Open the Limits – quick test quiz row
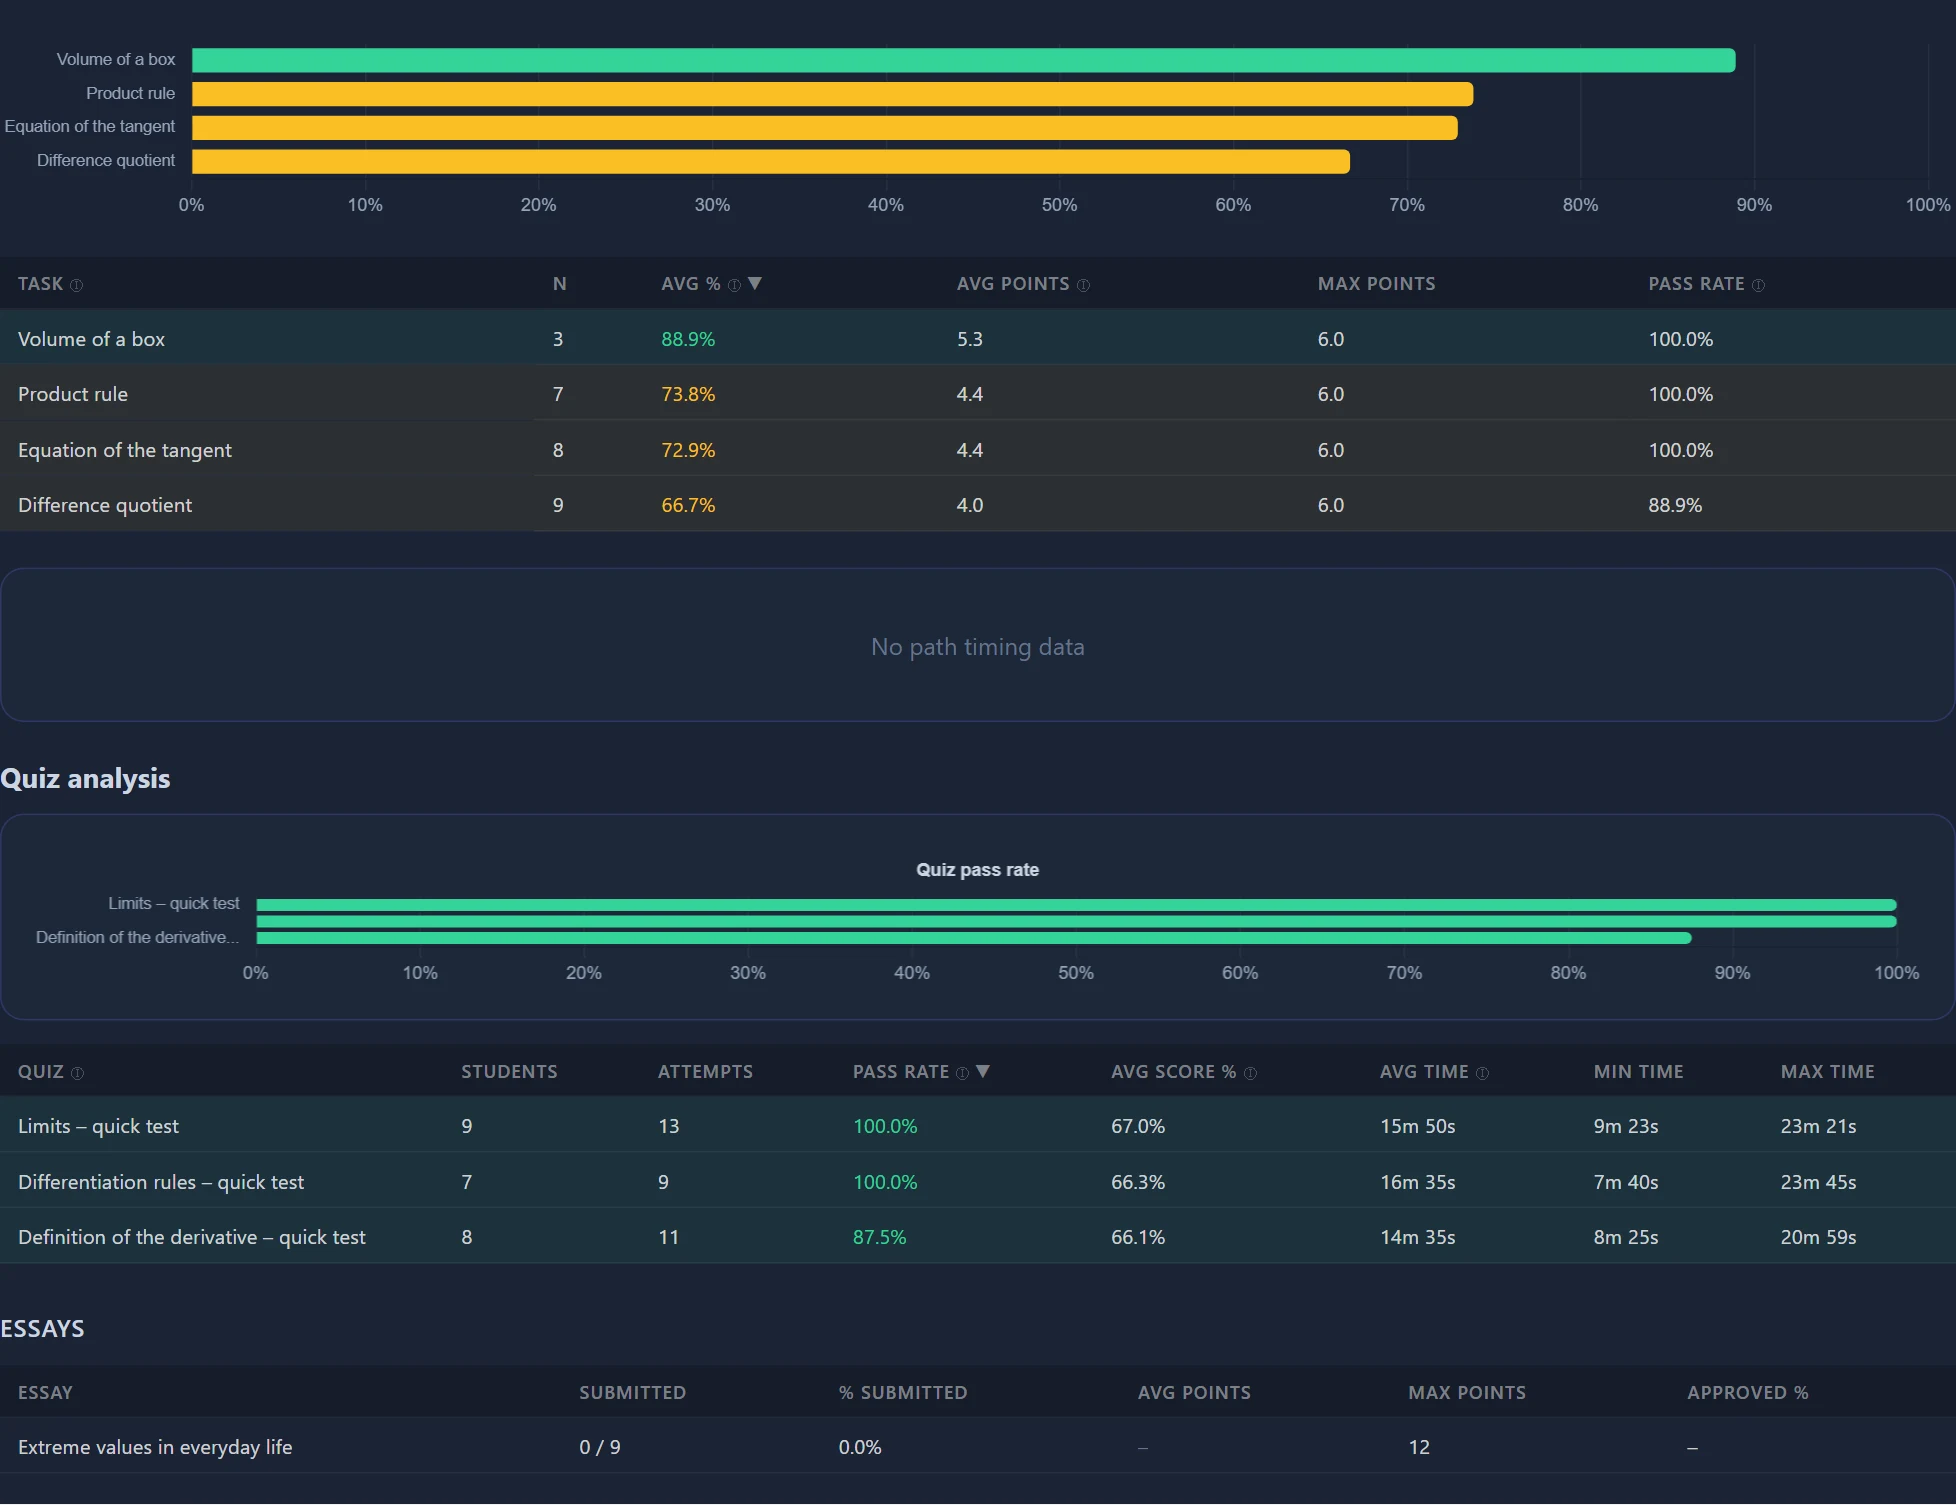Viewport: 1956px width, 1505px height. point(978,1126)
